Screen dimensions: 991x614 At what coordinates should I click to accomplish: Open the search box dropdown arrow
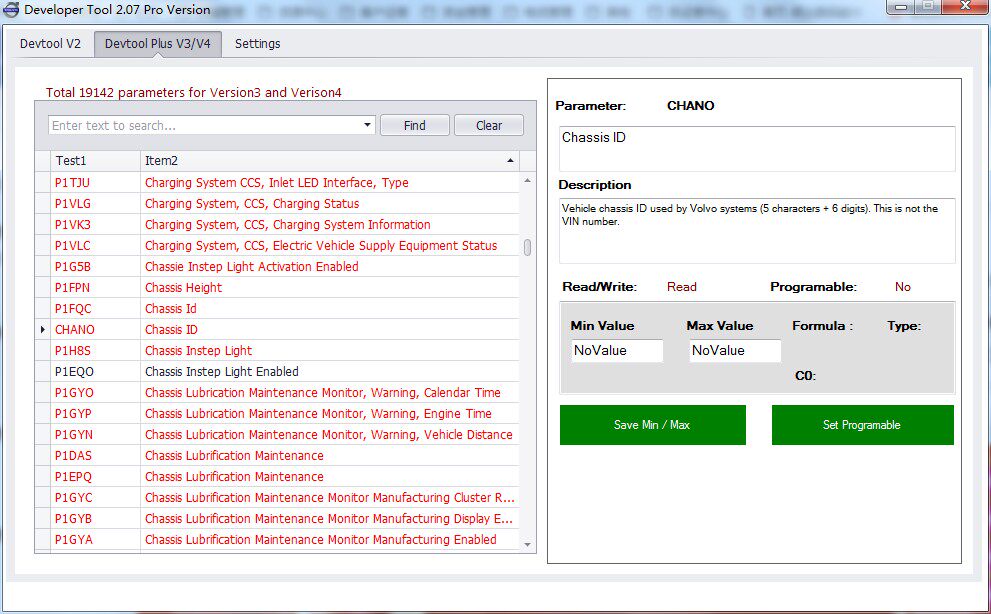pos(367,125)
